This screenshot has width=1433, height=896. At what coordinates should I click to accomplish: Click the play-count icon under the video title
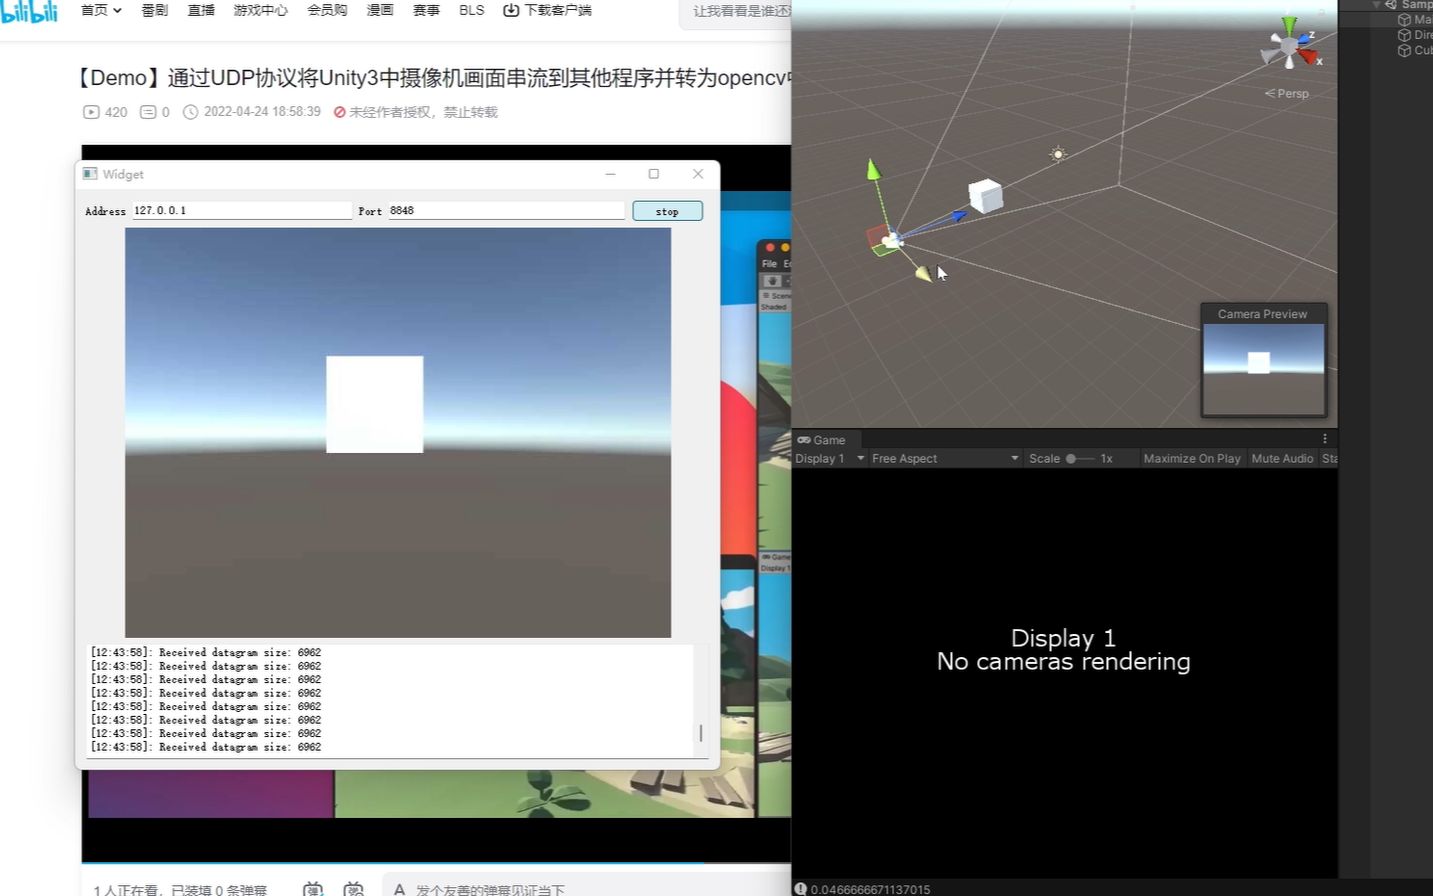point(90,112)
